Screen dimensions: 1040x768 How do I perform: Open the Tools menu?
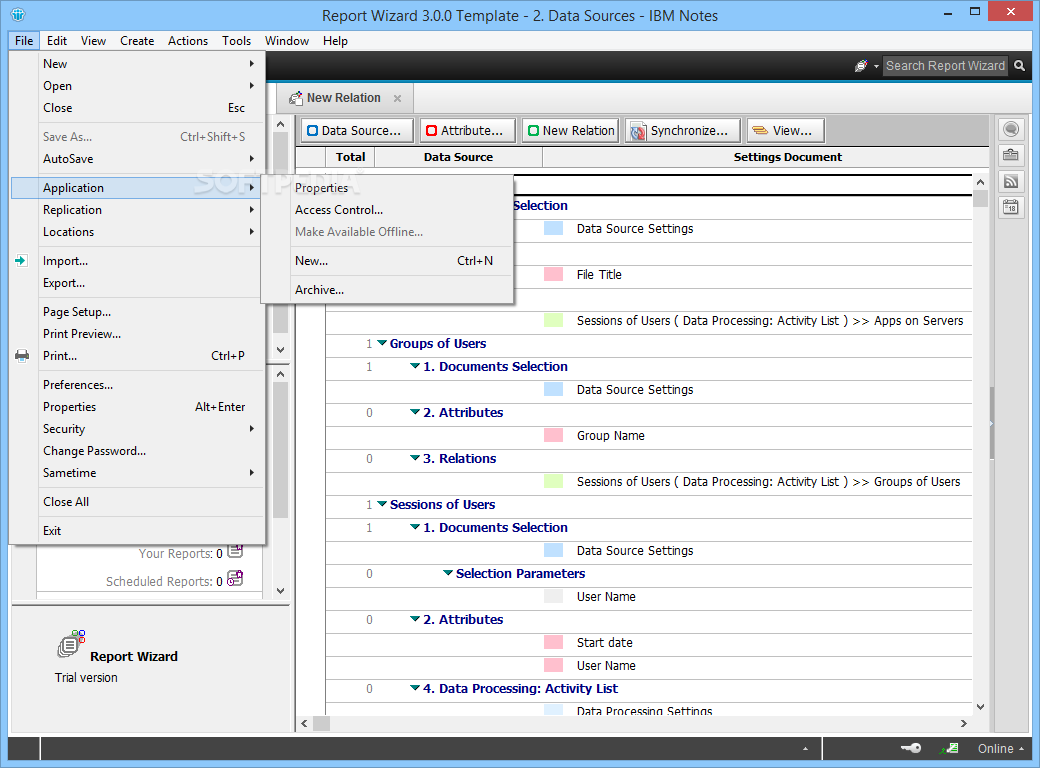tap(237, 40)
